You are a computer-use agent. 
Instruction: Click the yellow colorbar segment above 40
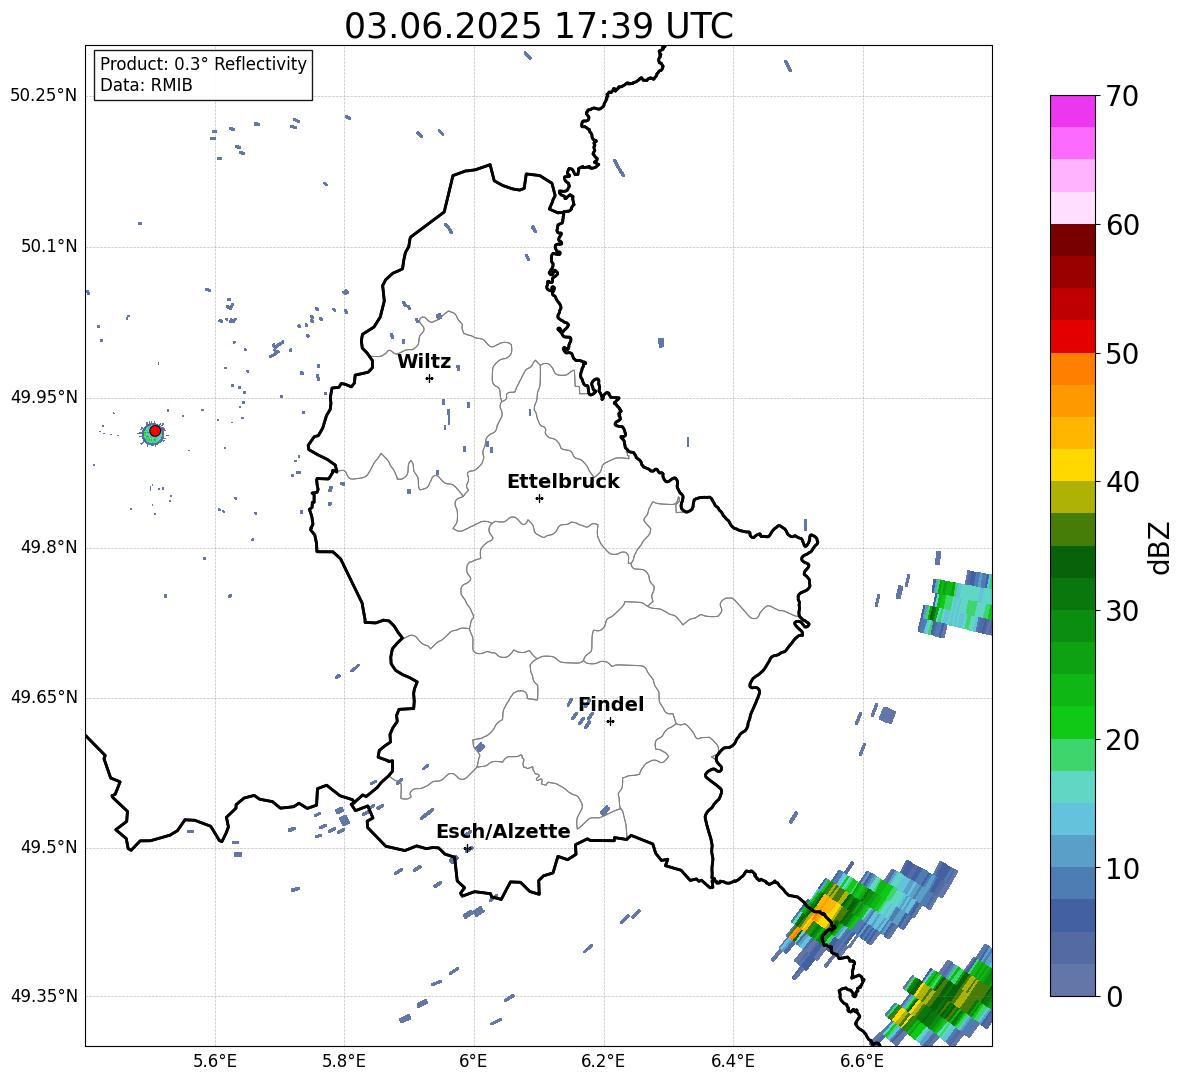(x=1072, y=465)
